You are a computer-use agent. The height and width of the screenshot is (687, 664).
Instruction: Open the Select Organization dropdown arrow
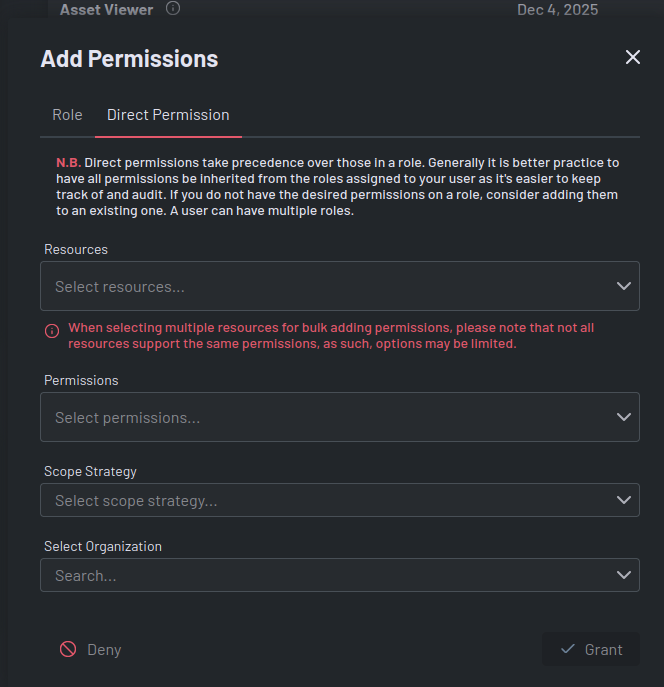pyautogui.click(x=624, y=575)
